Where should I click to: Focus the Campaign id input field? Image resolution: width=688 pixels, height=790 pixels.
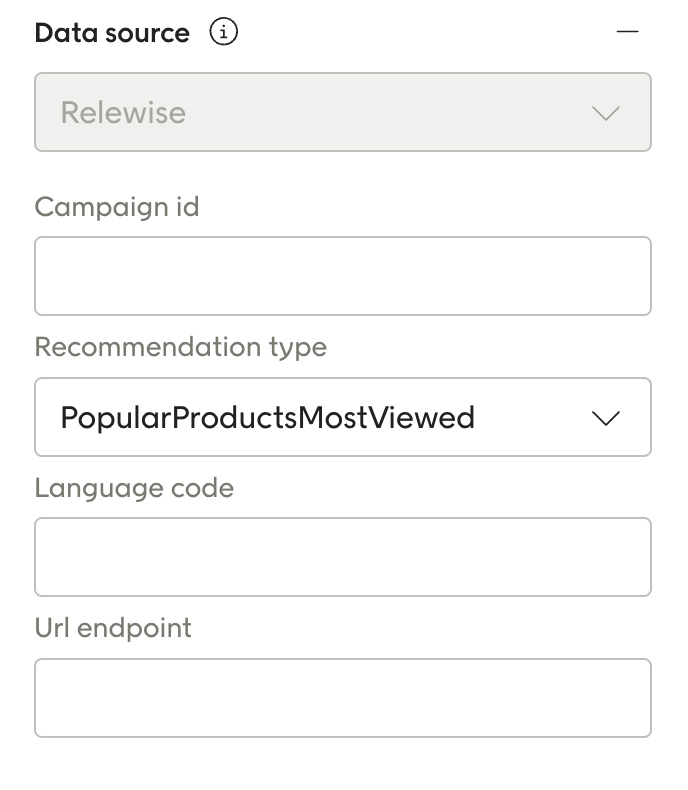[342, 276]
